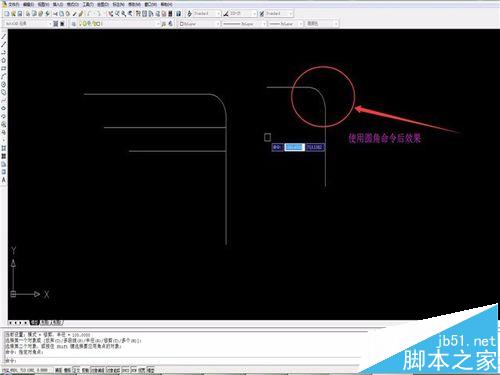Click the coordinate readout in status bar
Viewport: 500px width, 375px height.
25,370
